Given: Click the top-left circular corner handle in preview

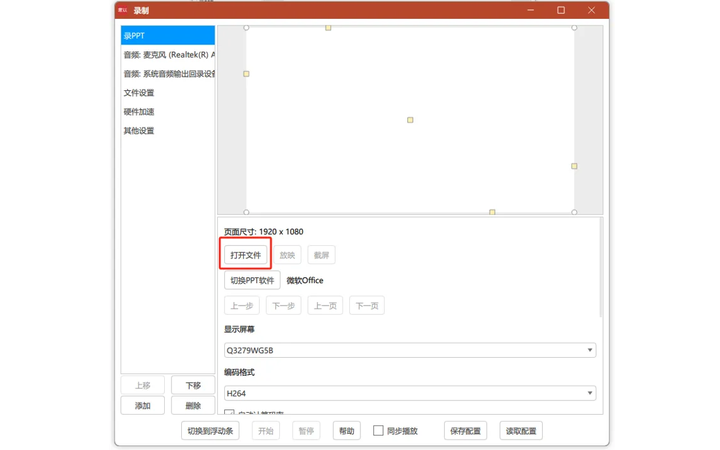Looking at the screenshot, I should point(246,28).
